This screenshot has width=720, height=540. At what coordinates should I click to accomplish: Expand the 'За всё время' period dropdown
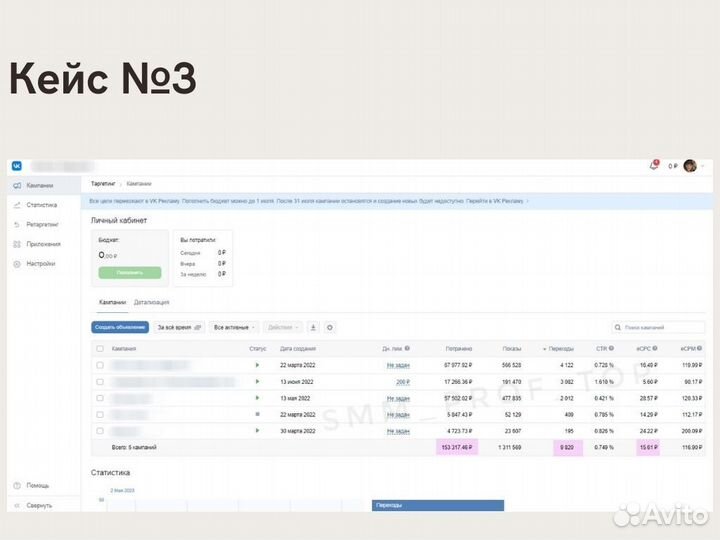179,327
